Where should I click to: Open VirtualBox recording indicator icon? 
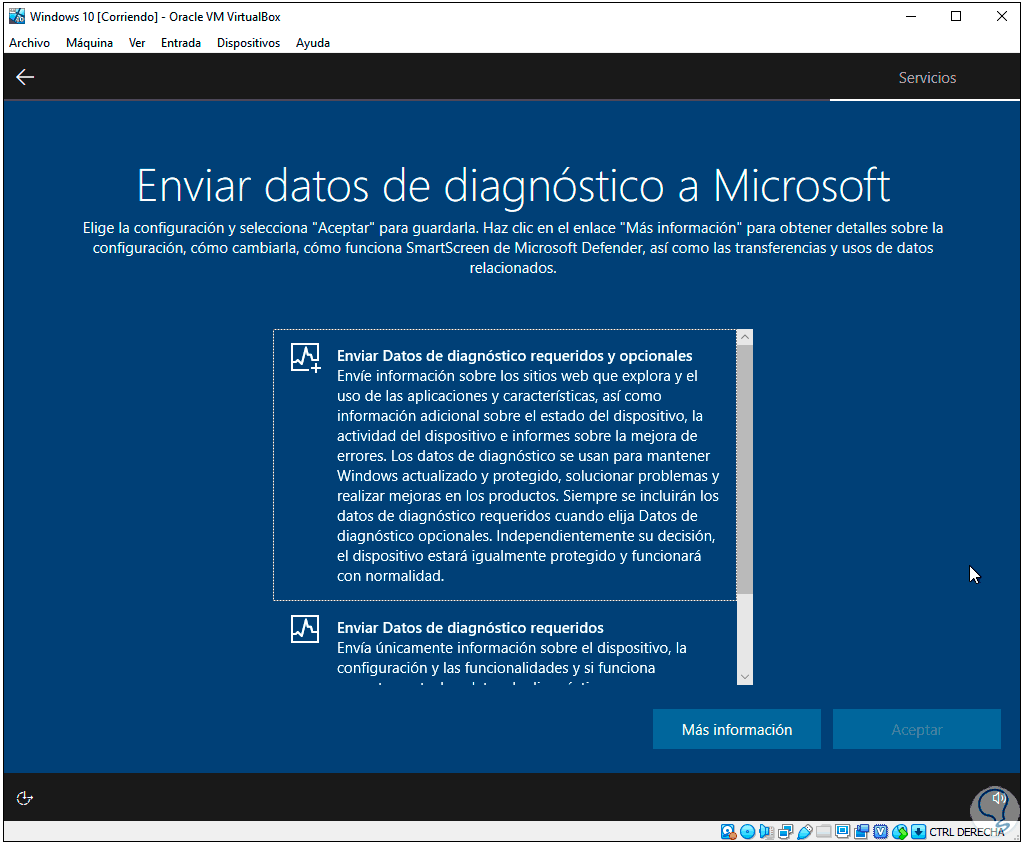(x=861, y=832)
